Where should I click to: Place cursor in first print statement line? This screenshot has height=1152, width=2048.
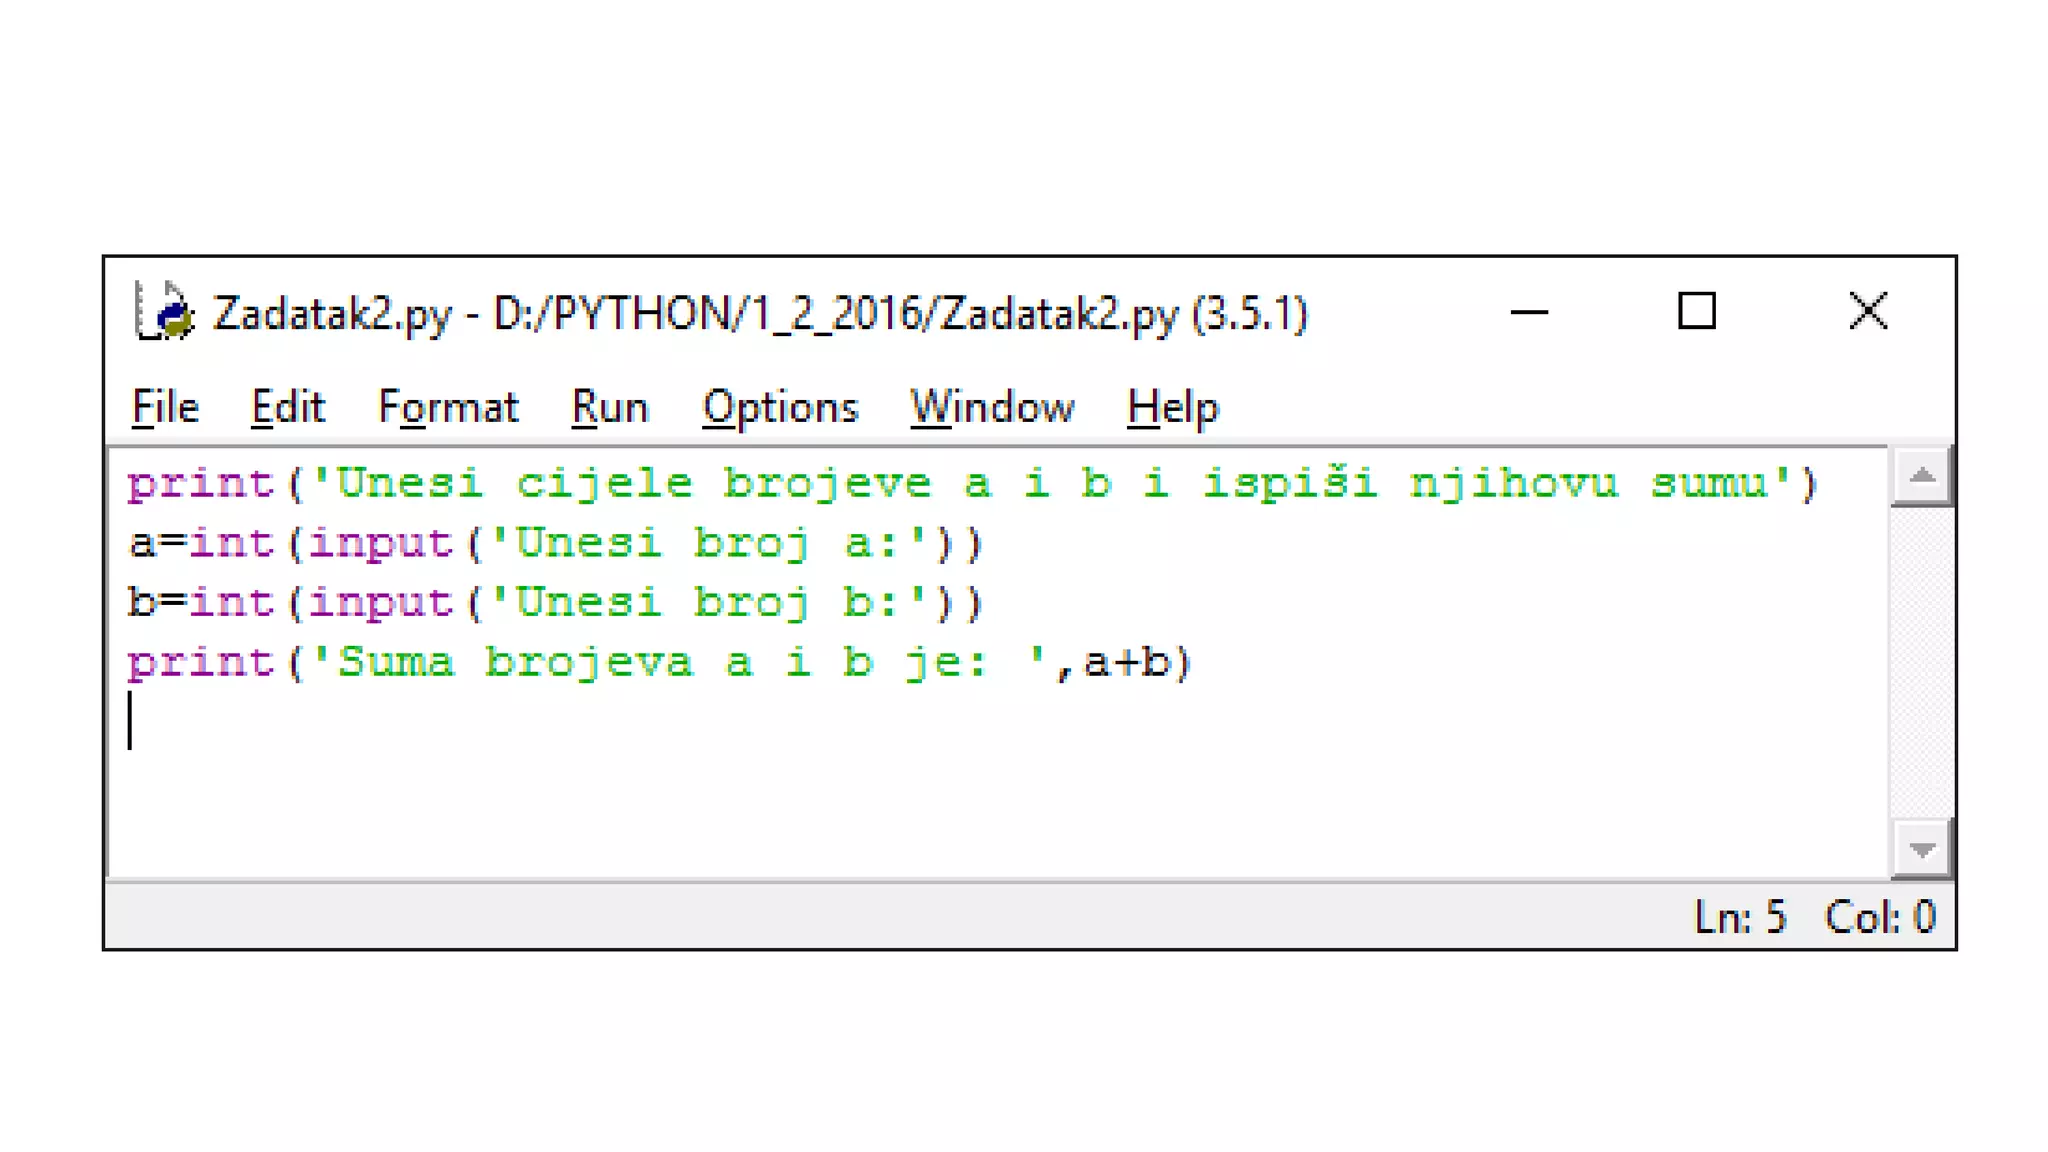pyautogui.click(x=970, y=484)
